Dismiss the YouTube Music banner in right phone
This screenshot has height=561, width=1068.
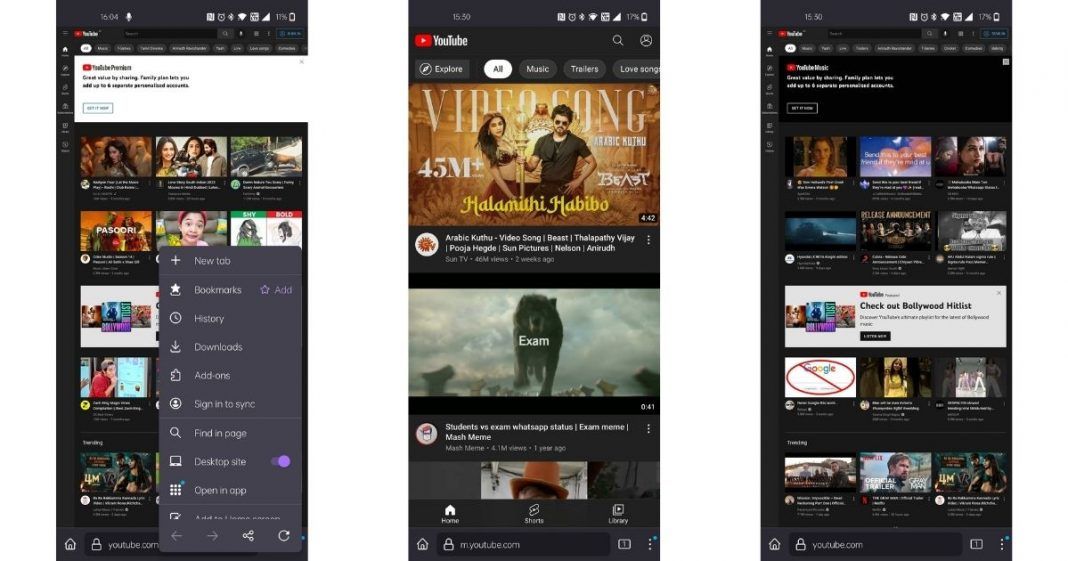coord(1006,62)
